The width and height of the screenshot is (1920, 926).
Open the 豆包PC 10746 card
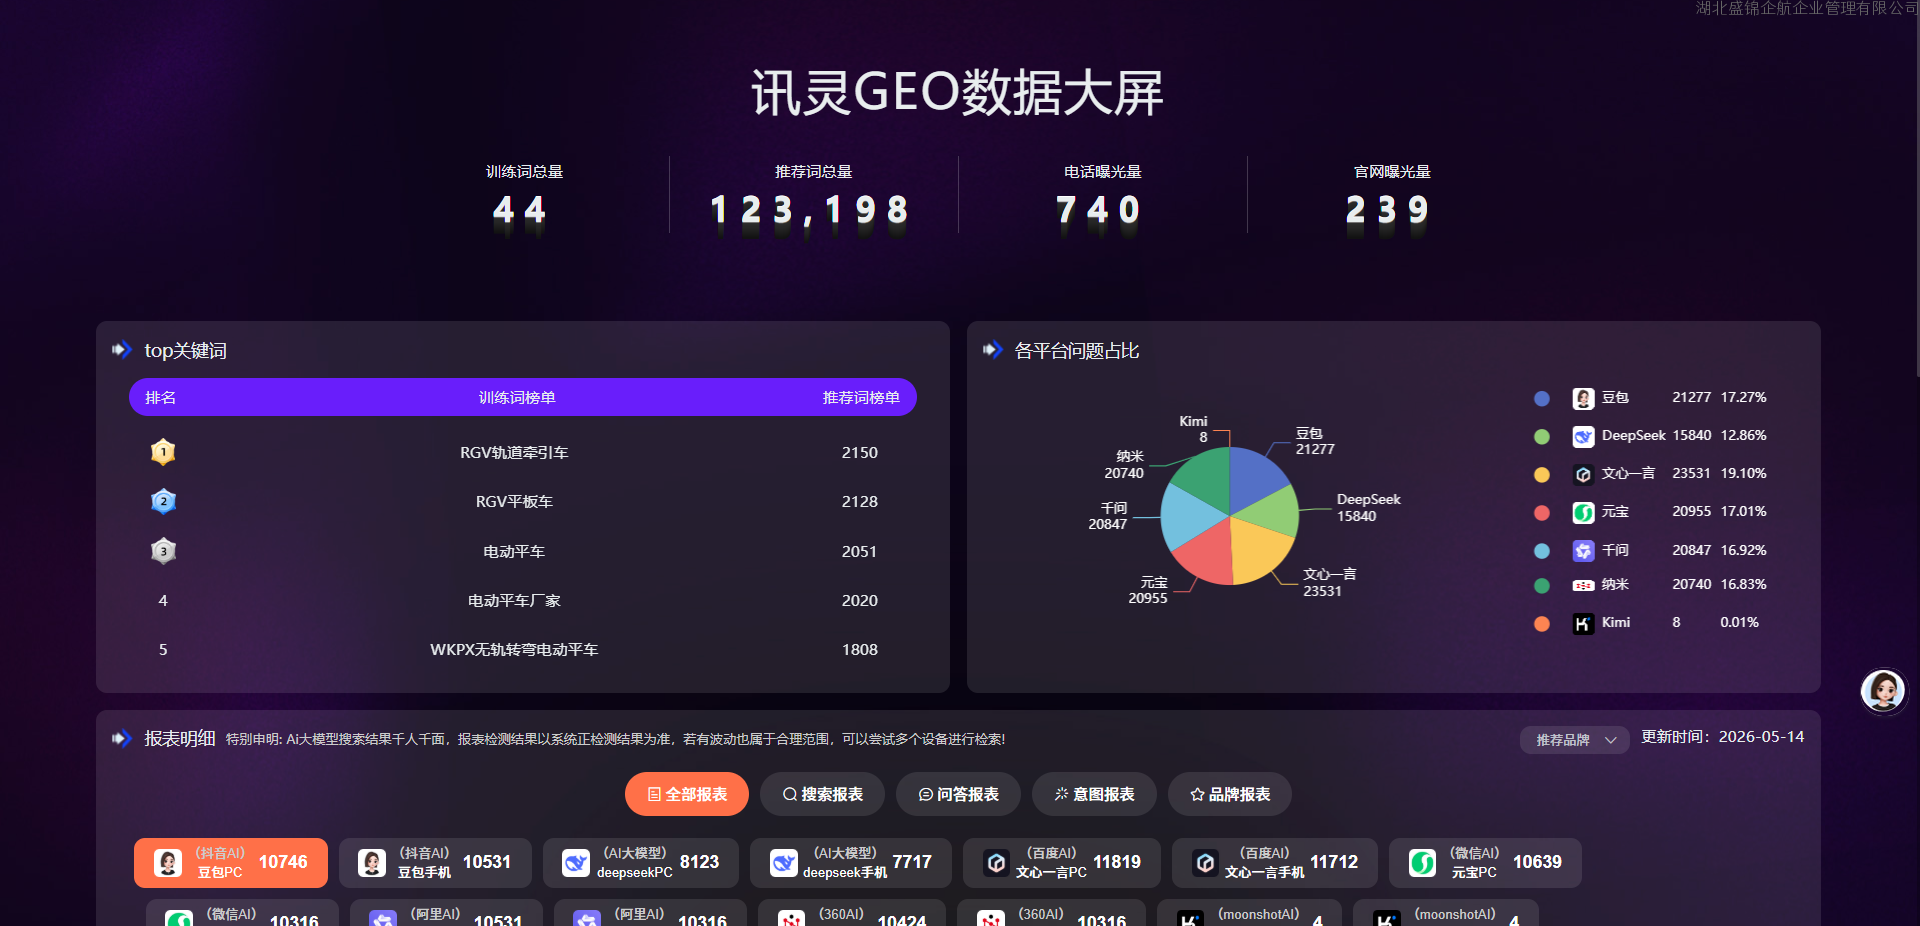[x=231, y=863]
